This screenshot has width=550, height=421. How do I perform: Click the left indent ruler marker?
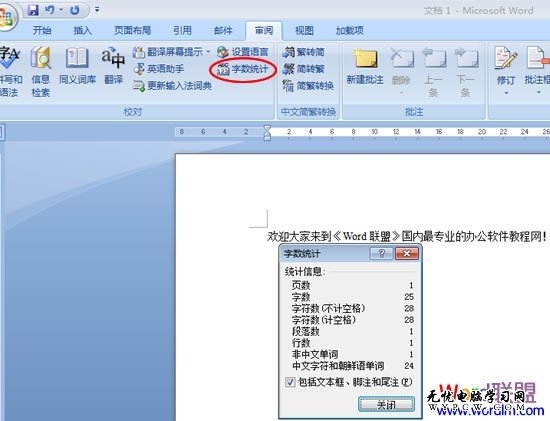coord(267,138)
